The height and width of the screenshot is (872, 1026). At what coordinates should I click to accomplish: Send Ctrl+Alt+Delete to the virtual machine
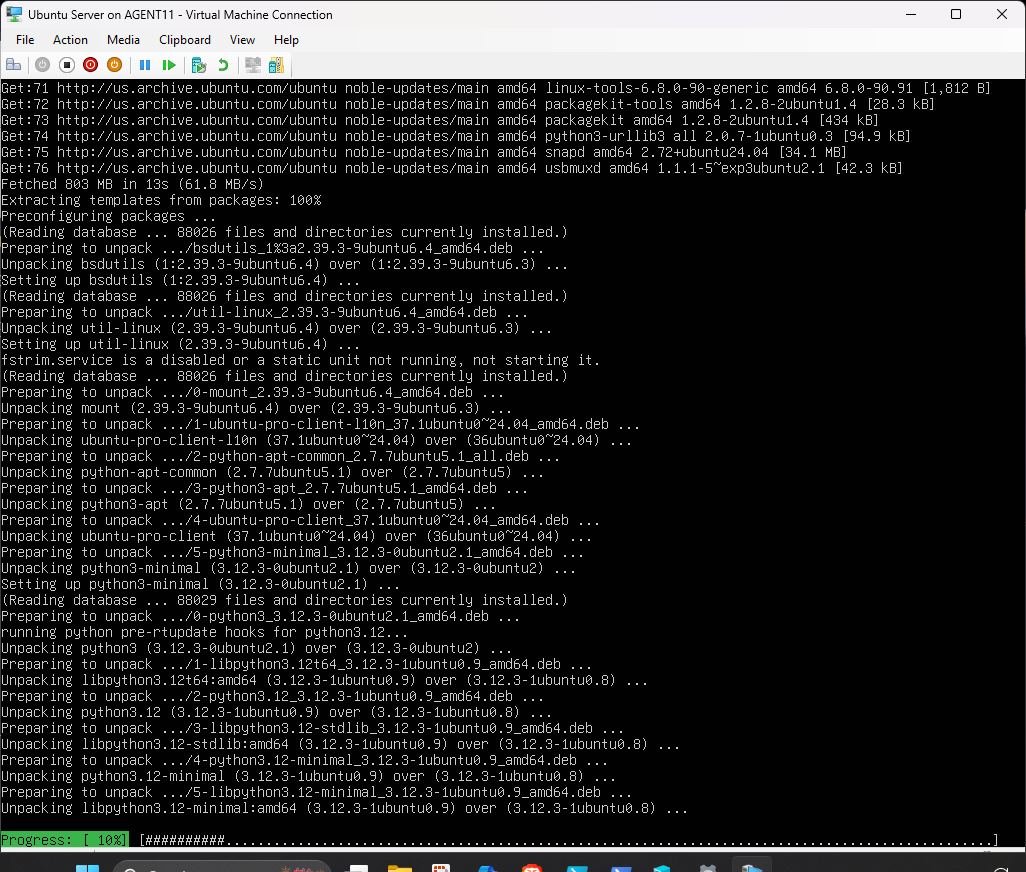[14, 65]
